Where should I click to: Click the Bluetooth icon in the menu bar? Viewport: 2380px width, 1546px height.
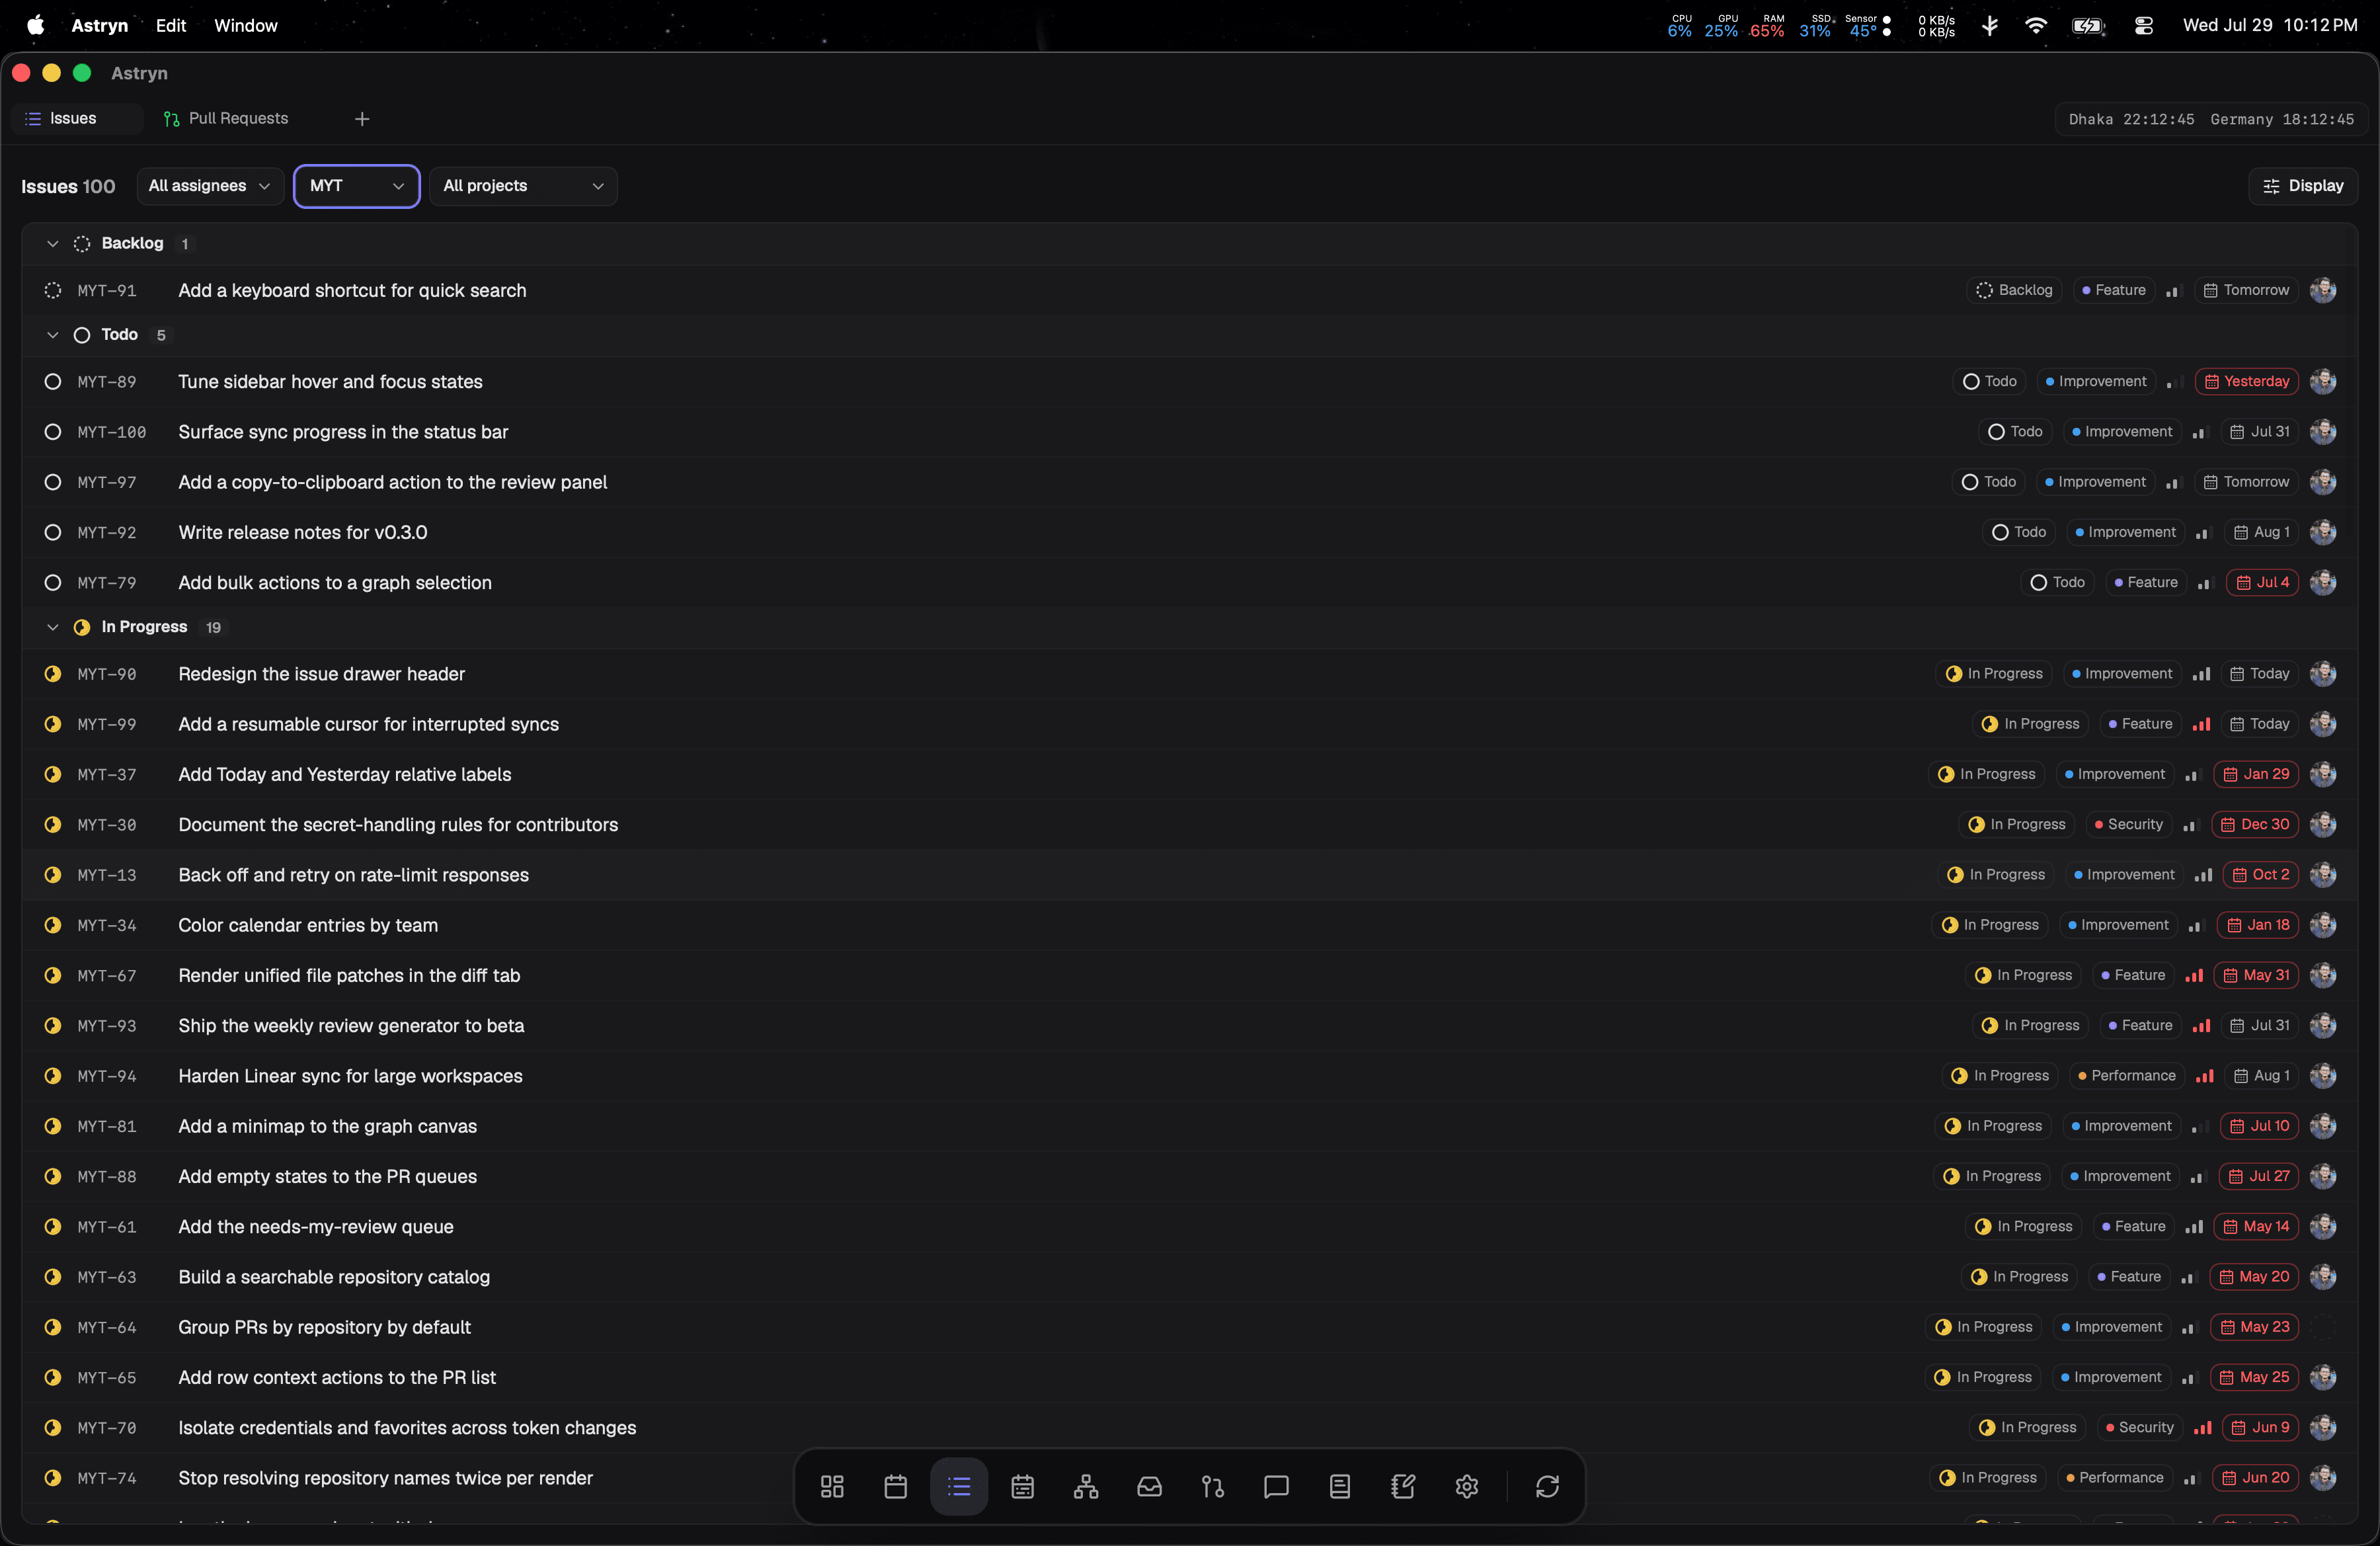[1990, 26]
